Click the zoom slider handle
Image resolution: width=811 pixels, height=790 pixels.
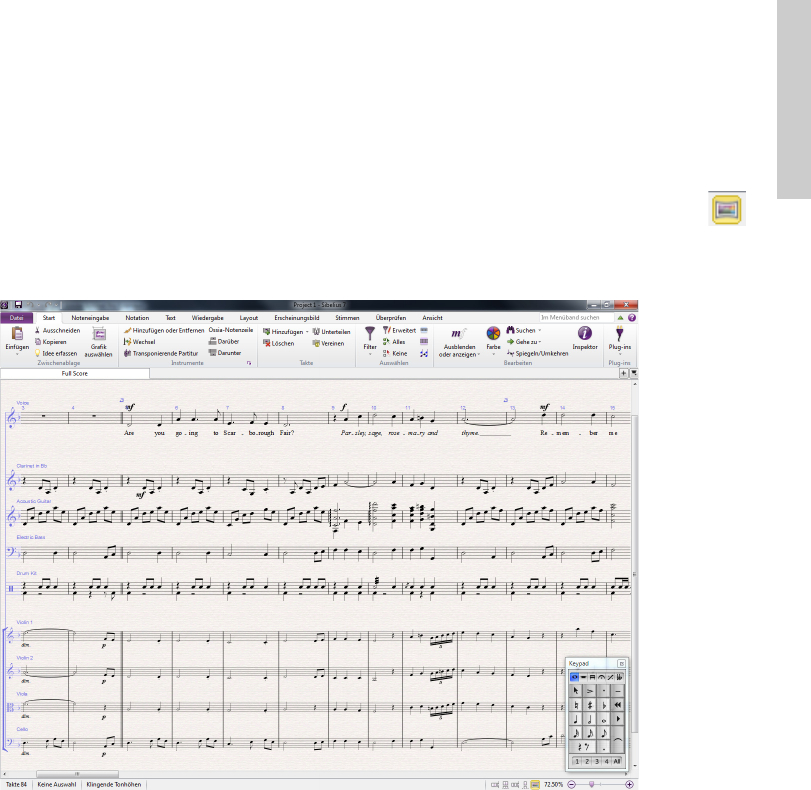[x=592, y=785]
